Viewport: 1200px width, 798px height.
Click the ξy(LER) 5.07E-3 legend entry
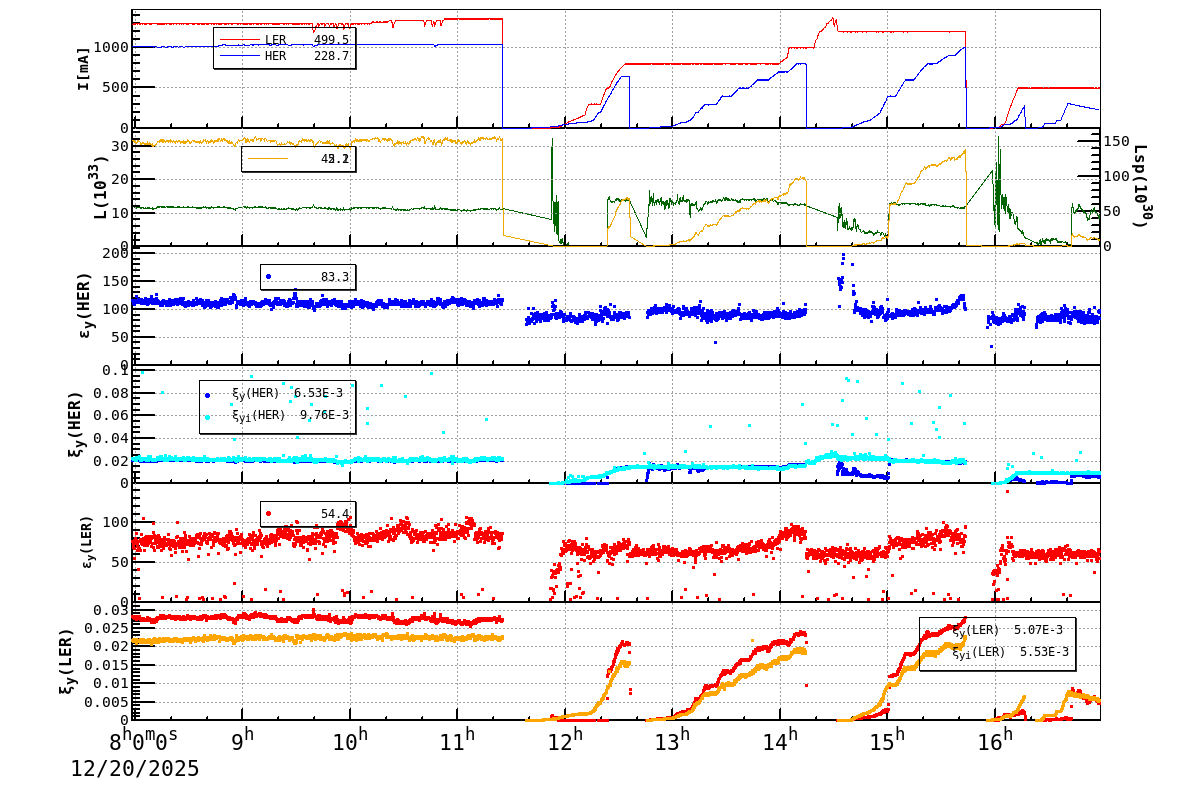click(1007, 631)
